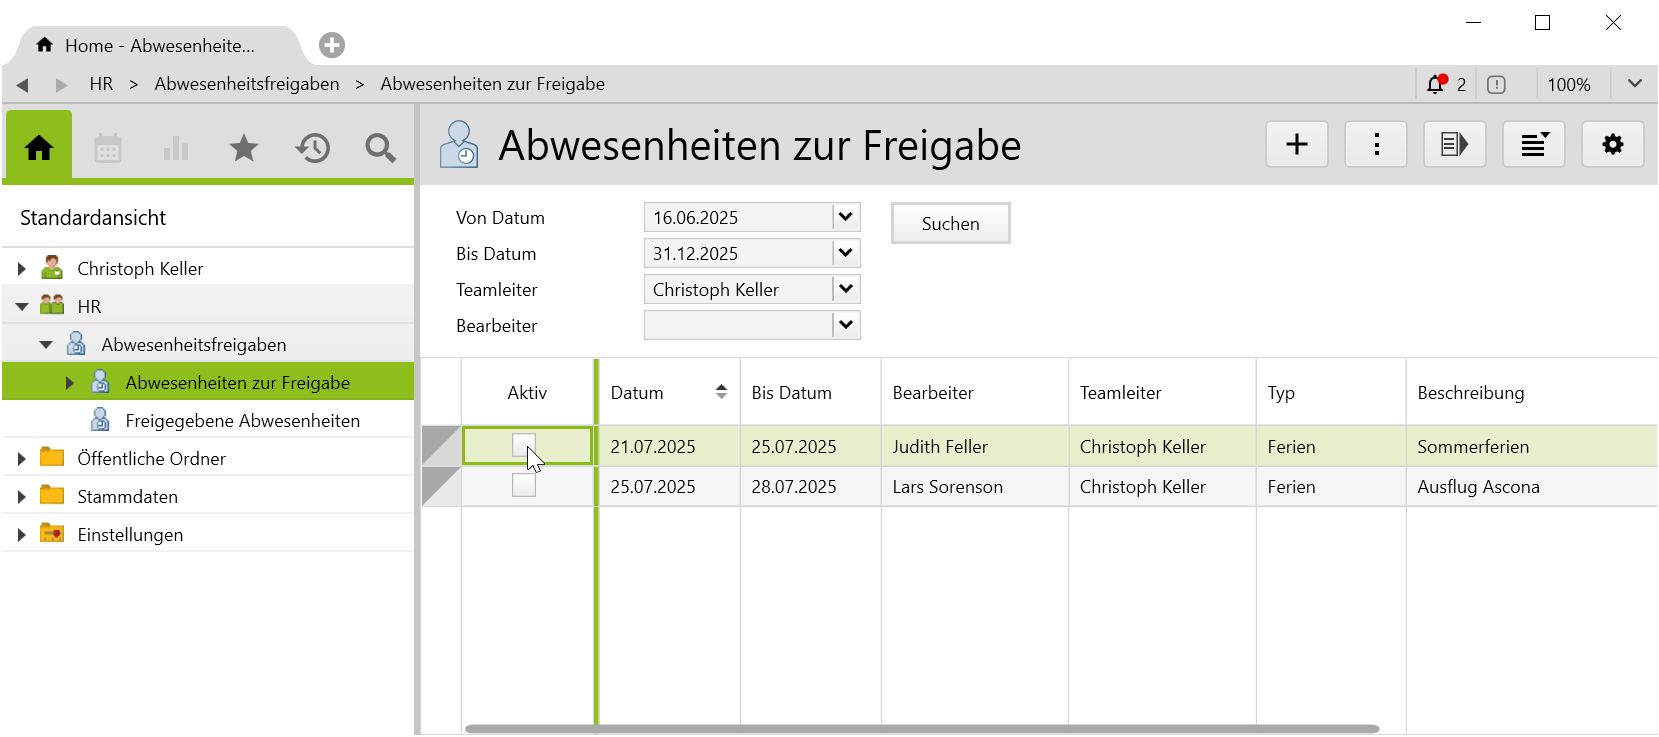This screenshot has width=1659, height=737.
Task: Open notifications bell icon
Action: [1436, 85]
